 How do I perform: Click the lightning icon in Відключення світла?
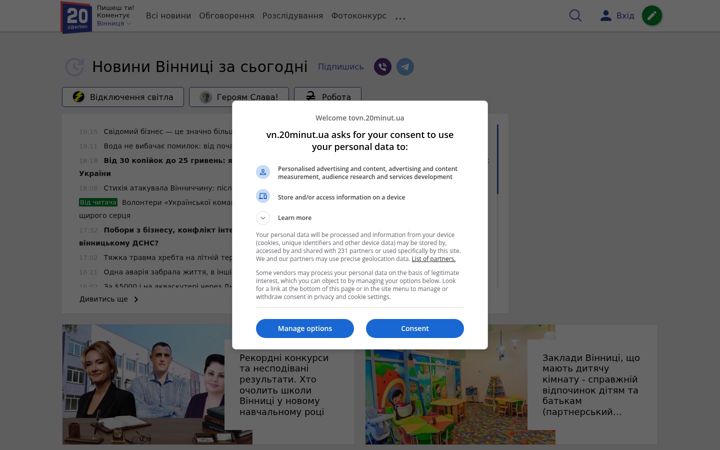79,97
